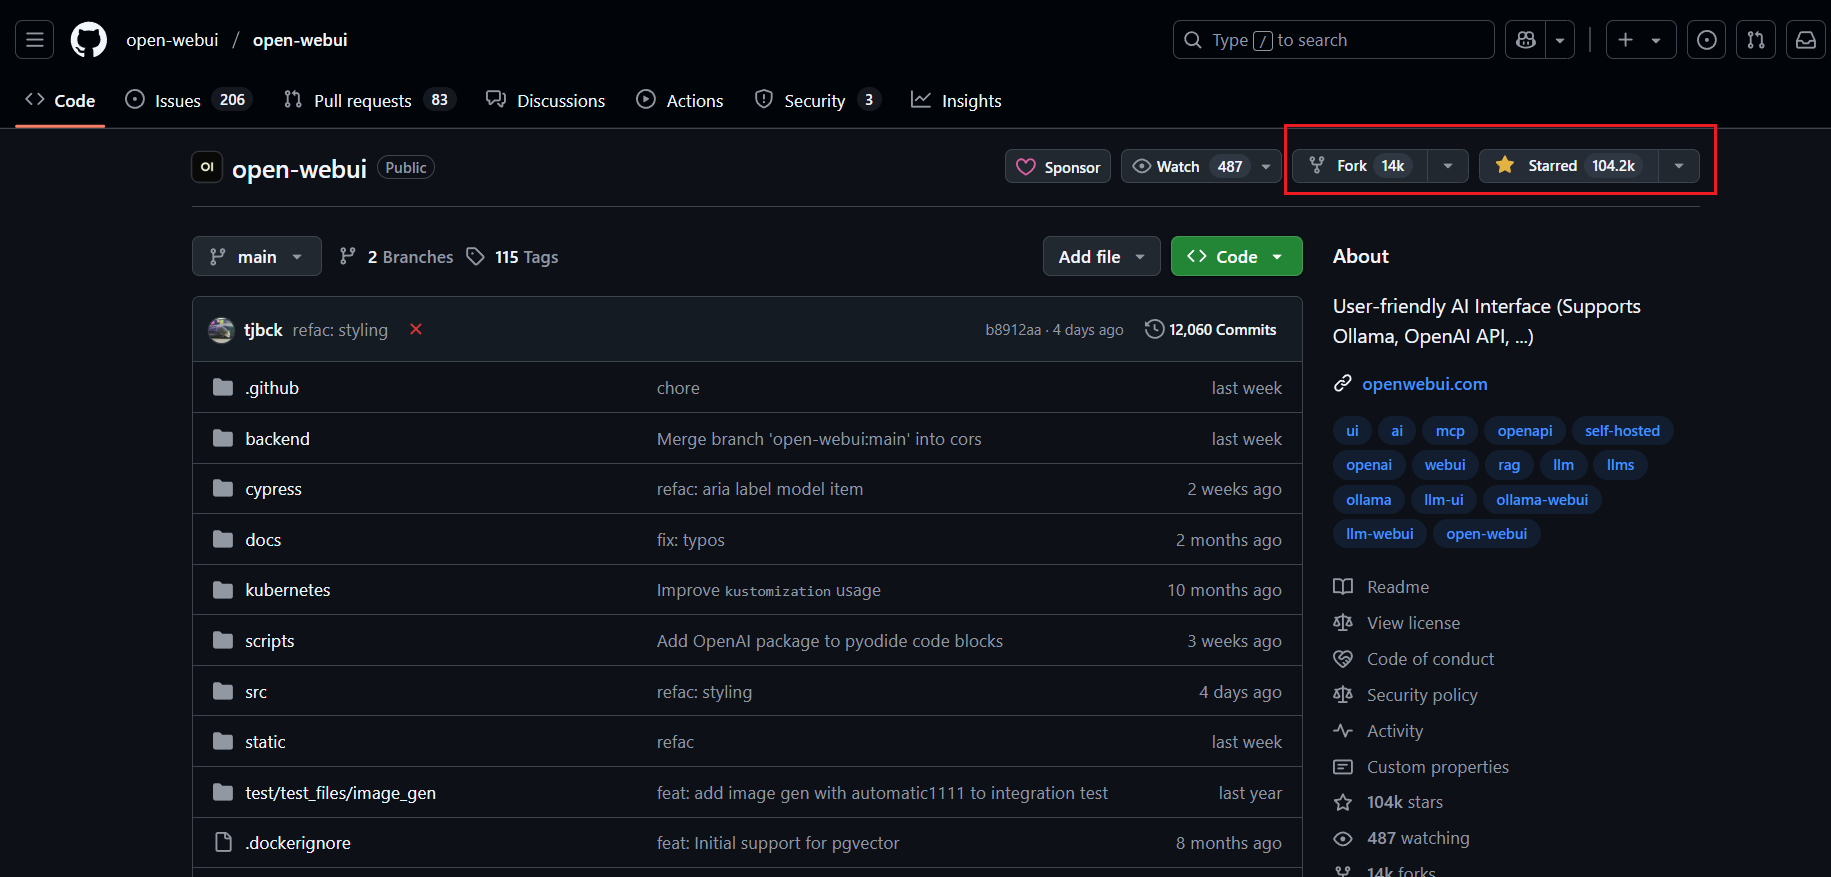Viewport: 1831px width, 877px height.
Task: Open the docs folder
Action: click(x=263, y=540)
